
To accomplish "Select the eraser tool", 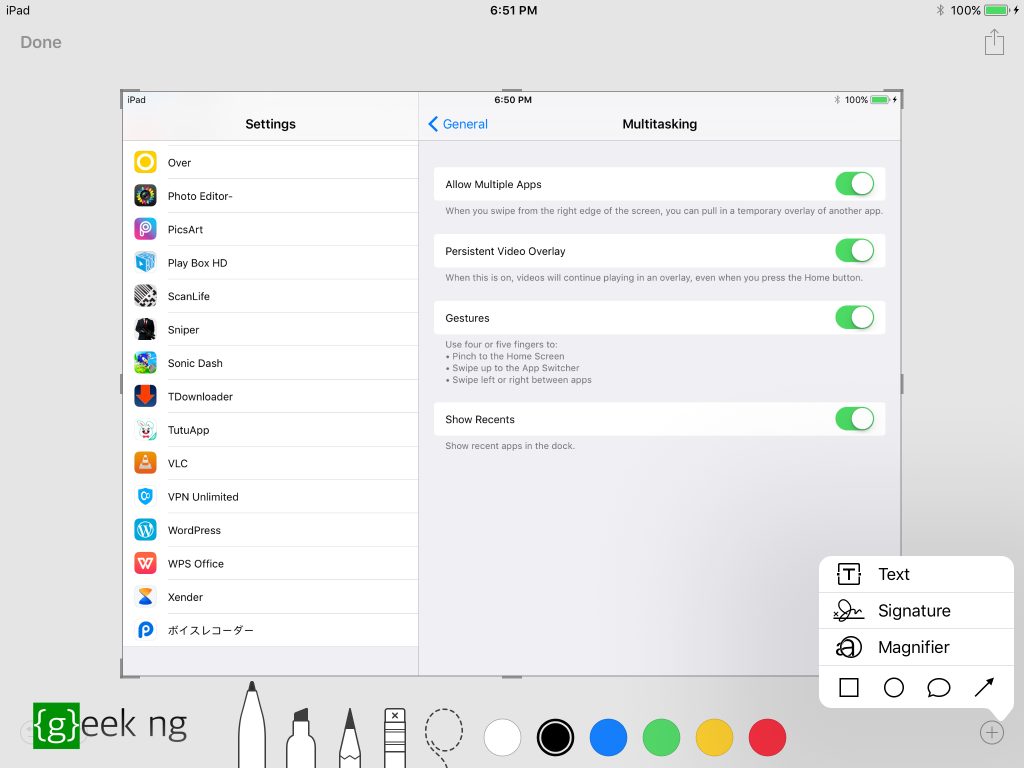I will [x=395, y=738].
